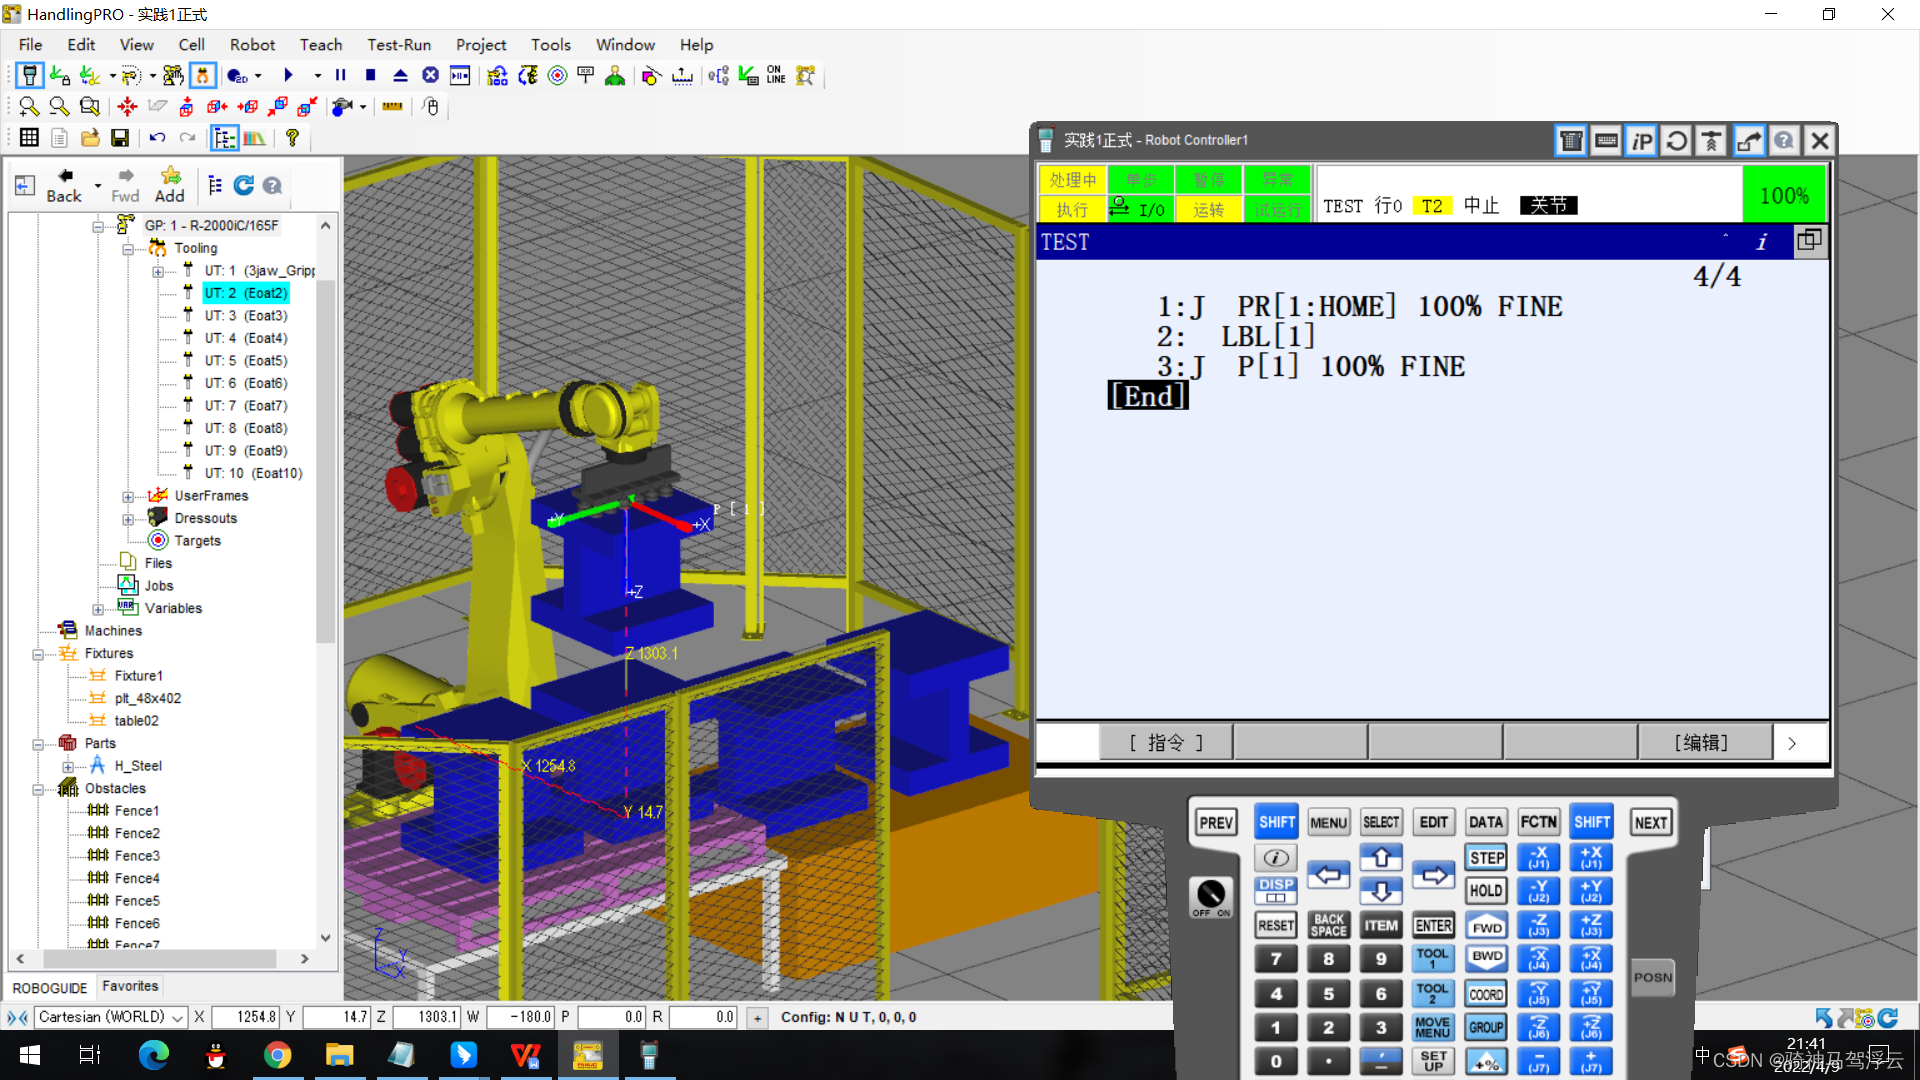Screen dimensions: 1920x1080
Task: Click the ON LINE toolbar icon
Action: (776, 76)
